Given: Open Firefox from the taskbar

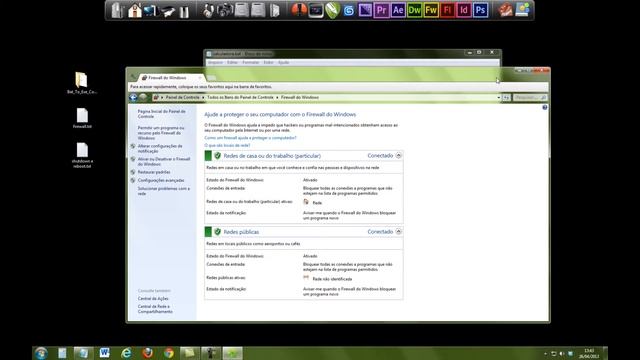Looking at the screenshot, I should coord(147,353).
